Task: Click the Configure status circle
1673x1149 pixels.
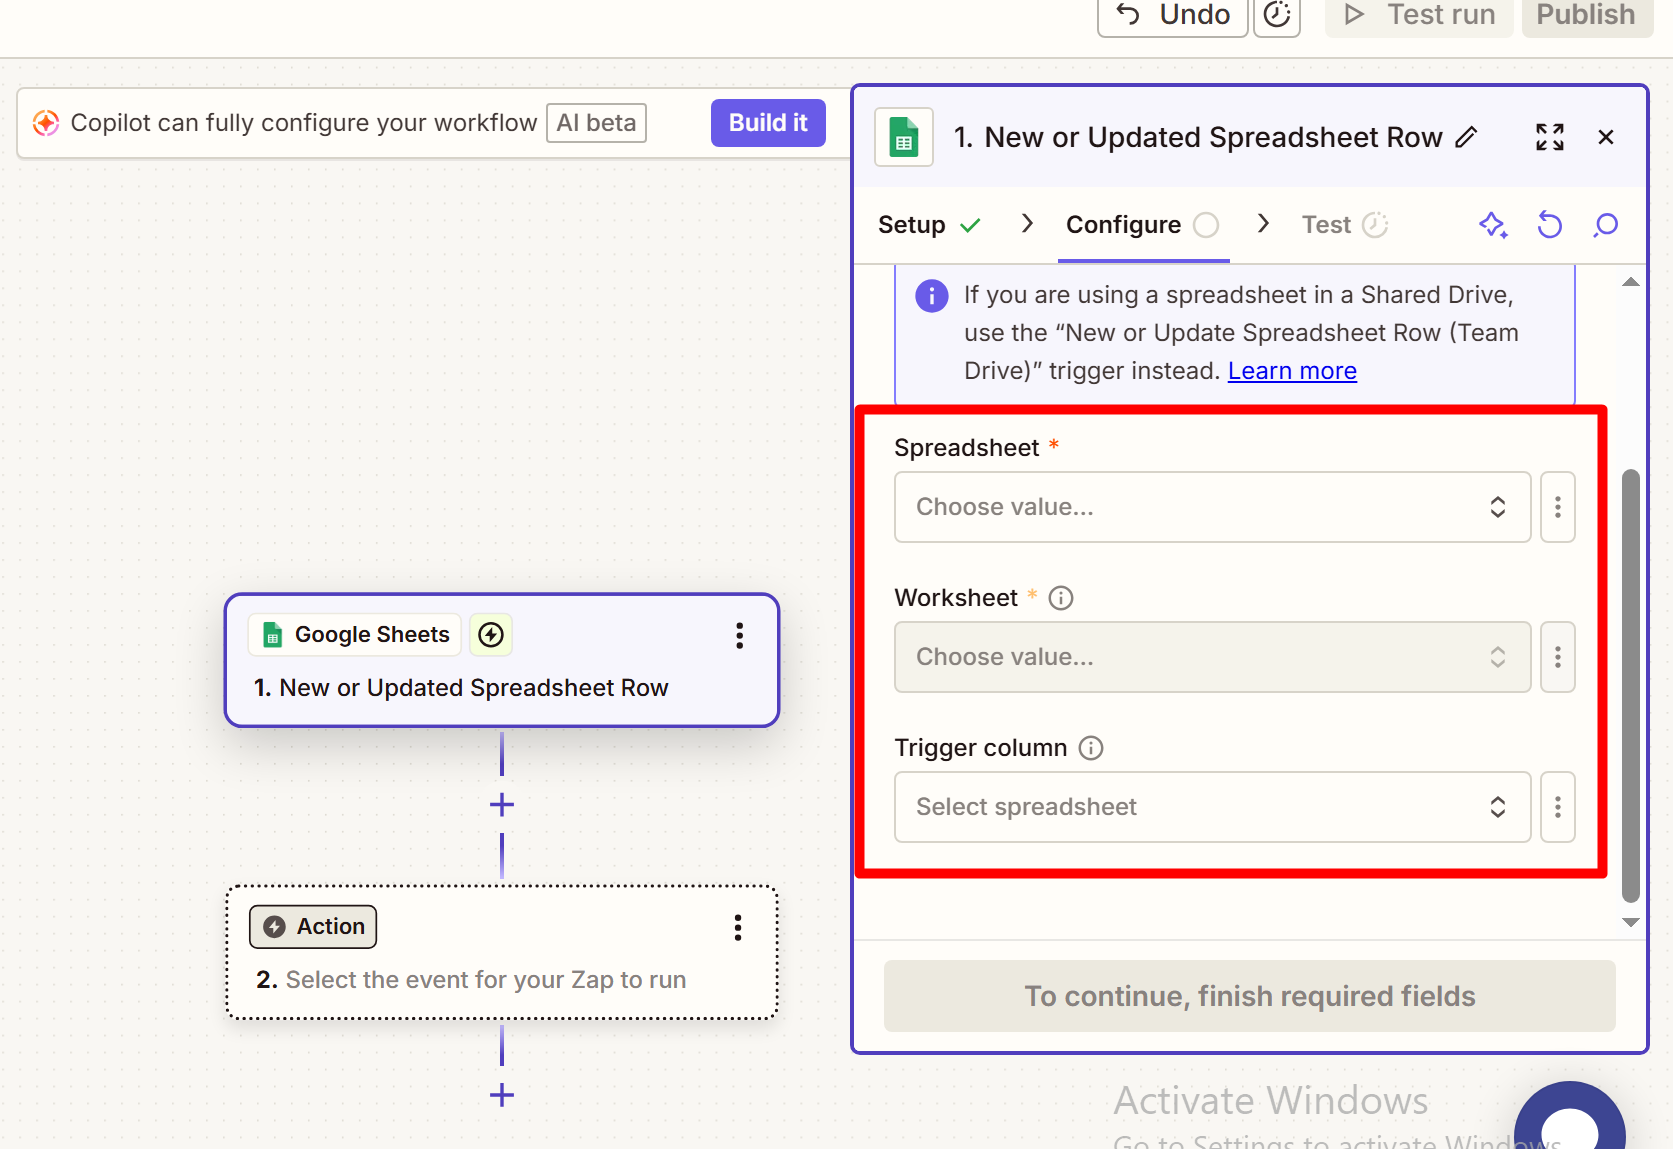Action: [1207, 225]
